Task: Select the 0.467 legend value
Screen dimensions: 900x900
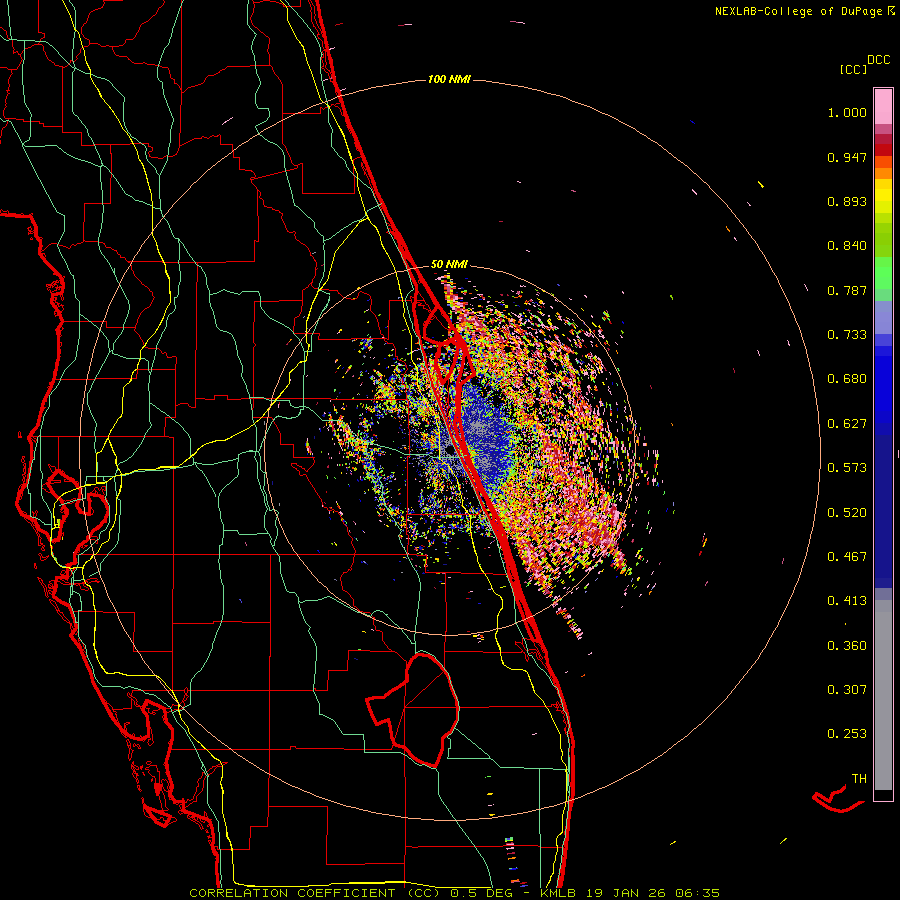Action: [x=847, y=557]
